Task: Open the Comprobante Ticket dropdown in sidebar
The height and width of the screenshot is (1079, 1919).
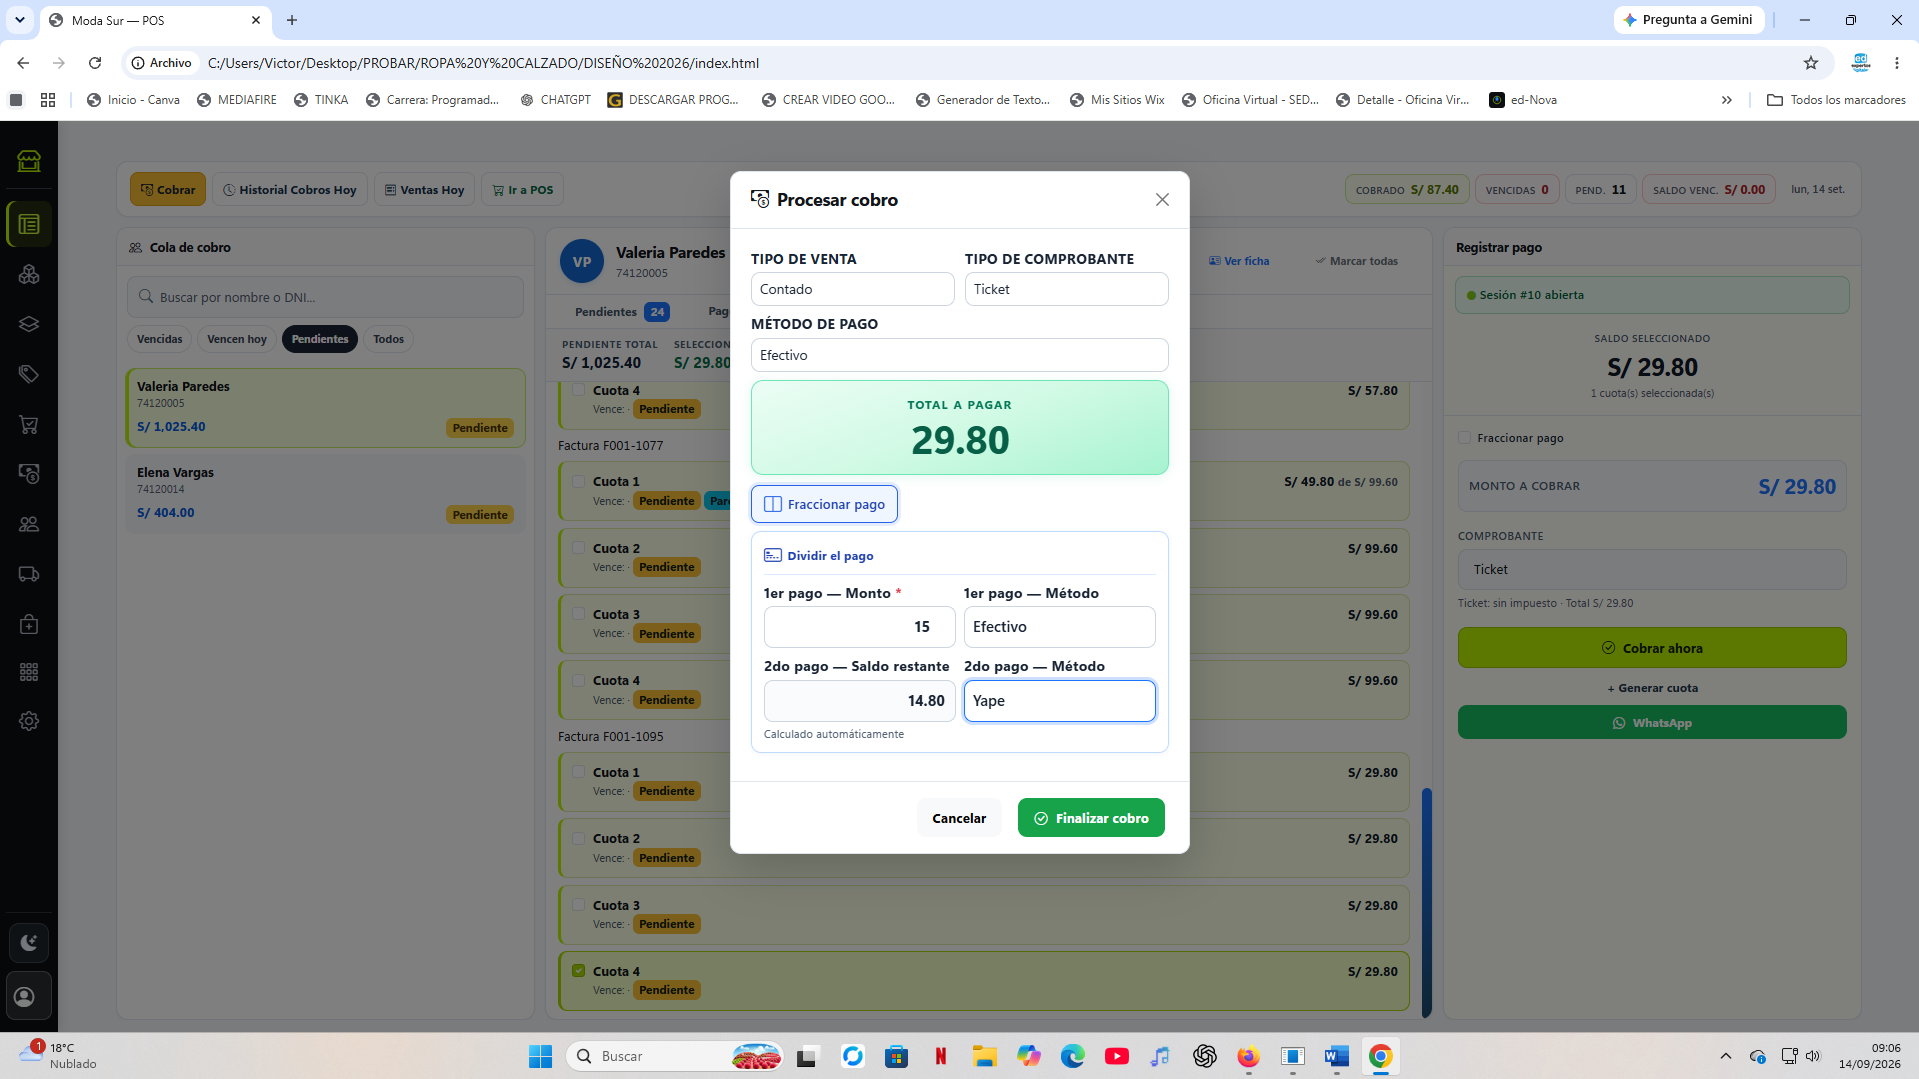Action: pos(1652,569)
